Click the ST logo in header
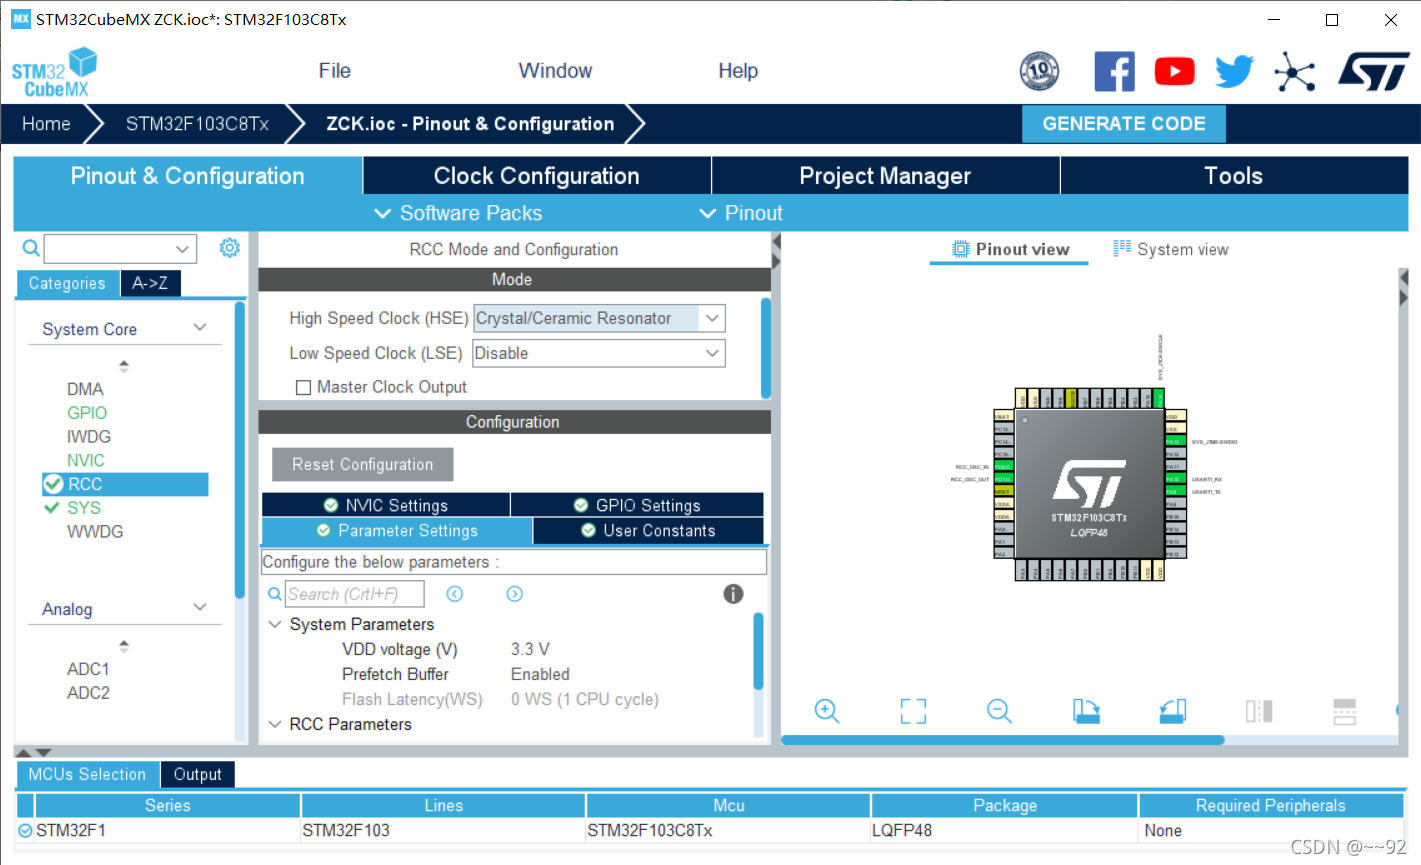 click(1374, 72)
